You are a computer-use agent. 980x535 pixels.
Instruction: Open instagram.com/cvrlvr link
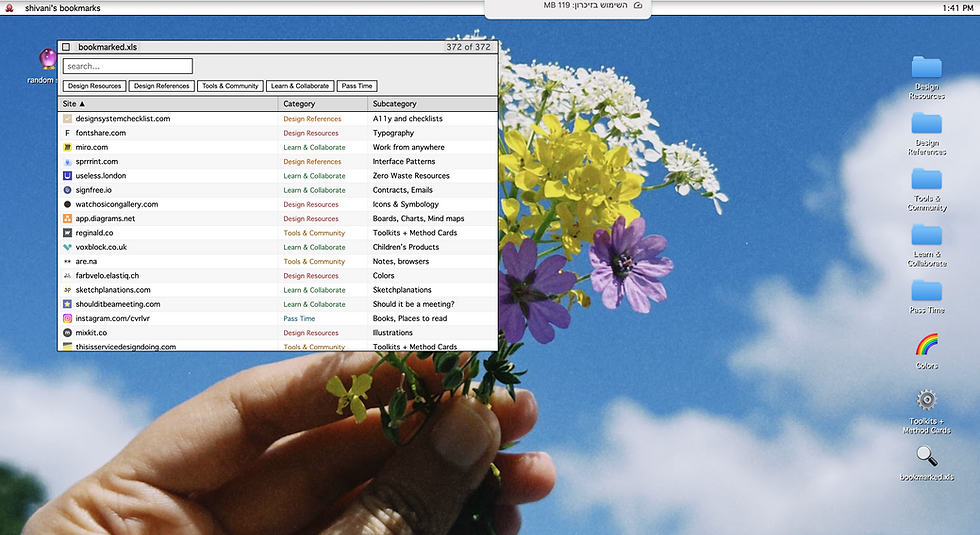pyautogui.click(x=112, y=318)
